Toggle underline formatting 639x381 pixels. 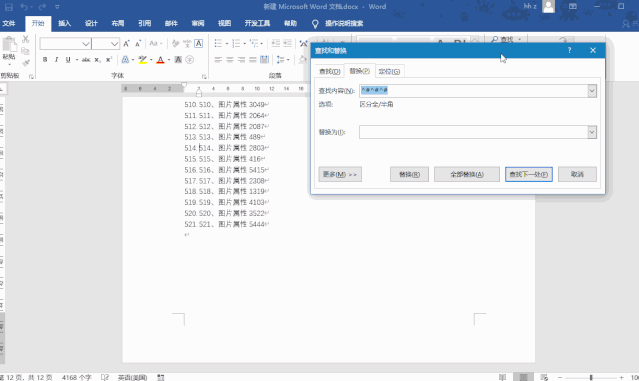(68, 59)
